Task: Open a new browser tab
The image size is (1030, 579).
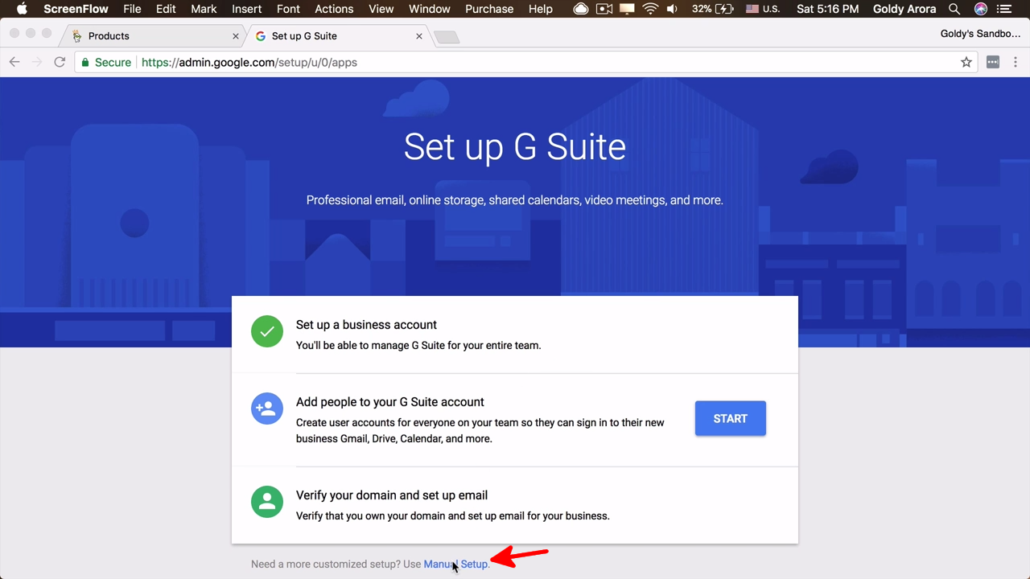Action: click(447, 37)
